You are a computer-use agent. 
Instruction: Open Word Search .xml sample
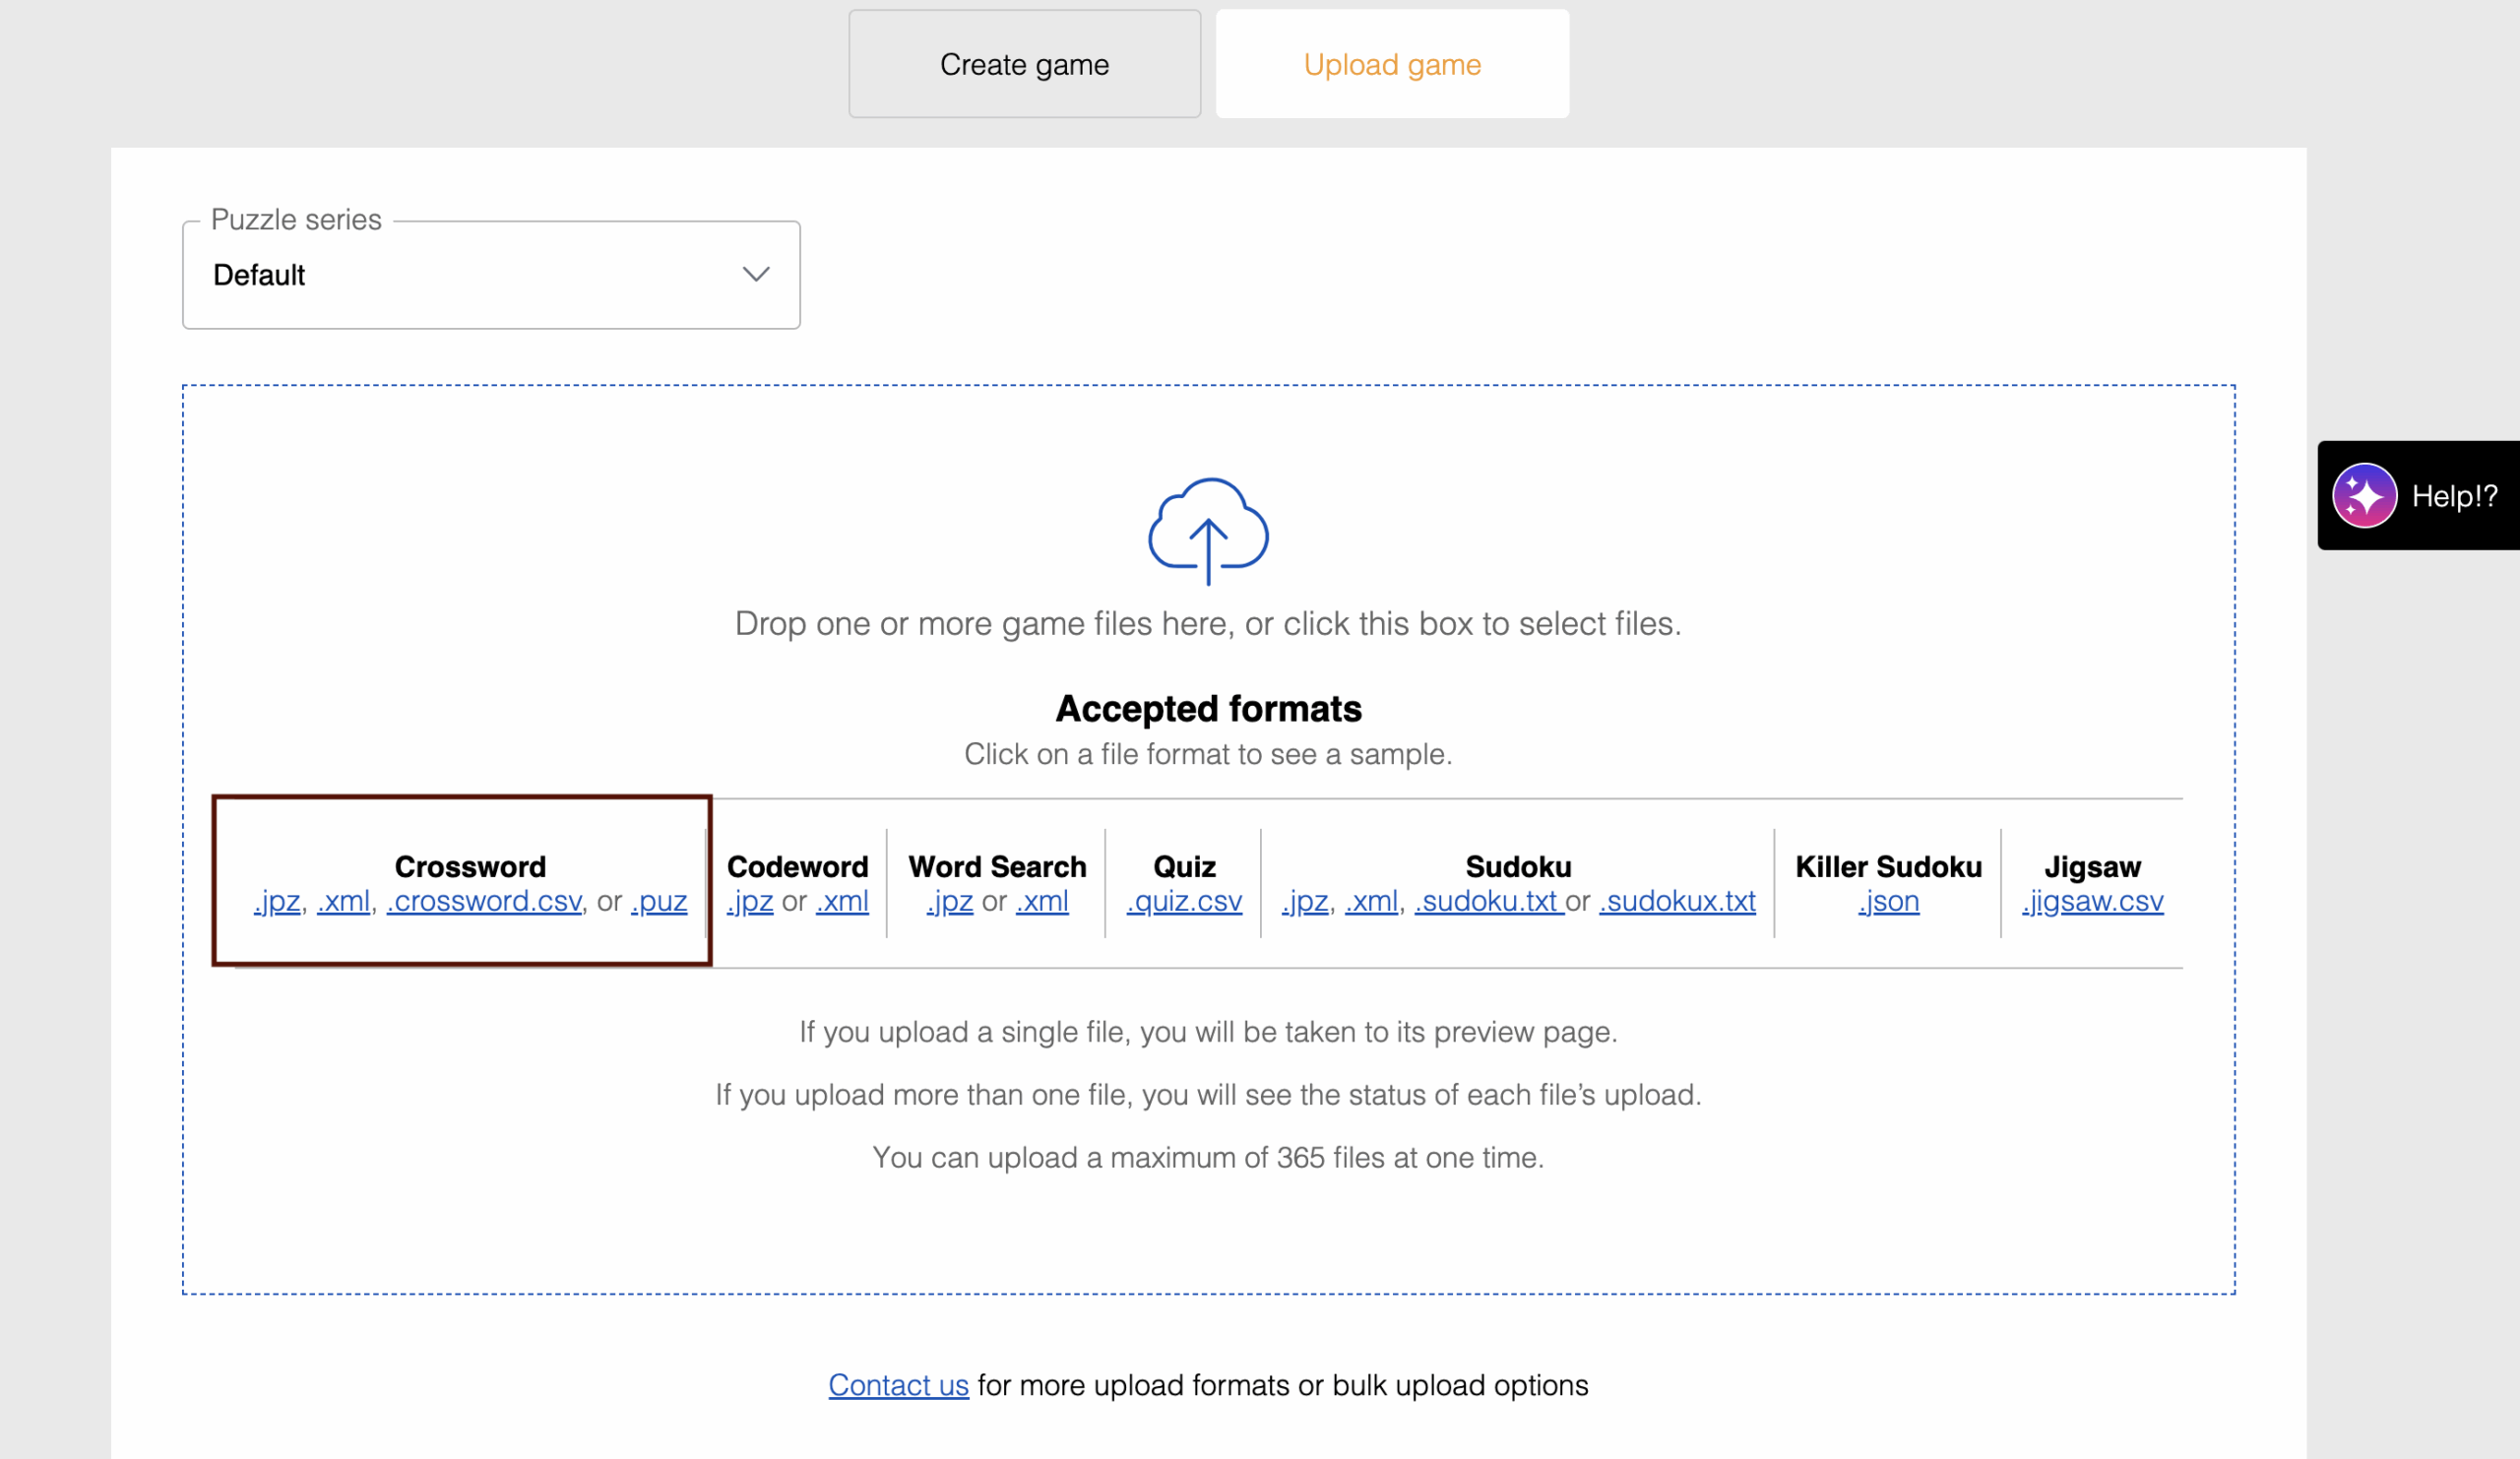click(1042, 901)
